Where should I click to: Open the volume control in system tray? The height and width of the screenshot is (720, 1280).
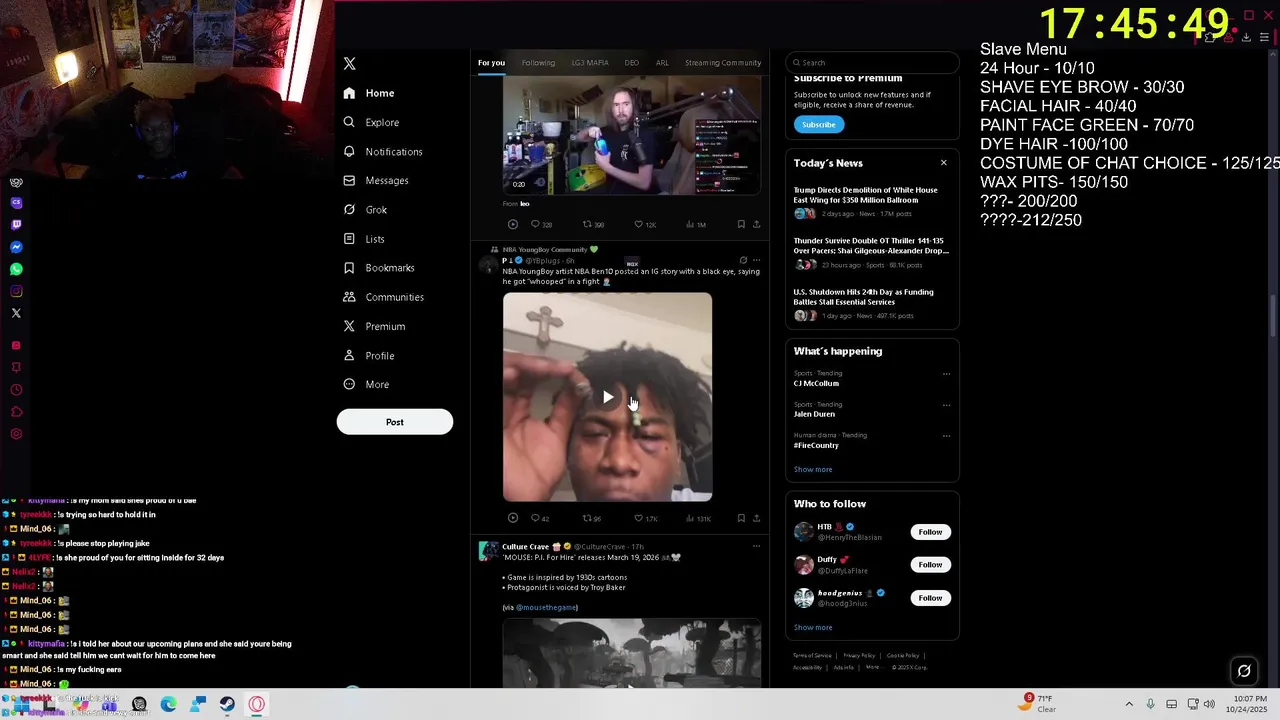tap(1209, 704)
